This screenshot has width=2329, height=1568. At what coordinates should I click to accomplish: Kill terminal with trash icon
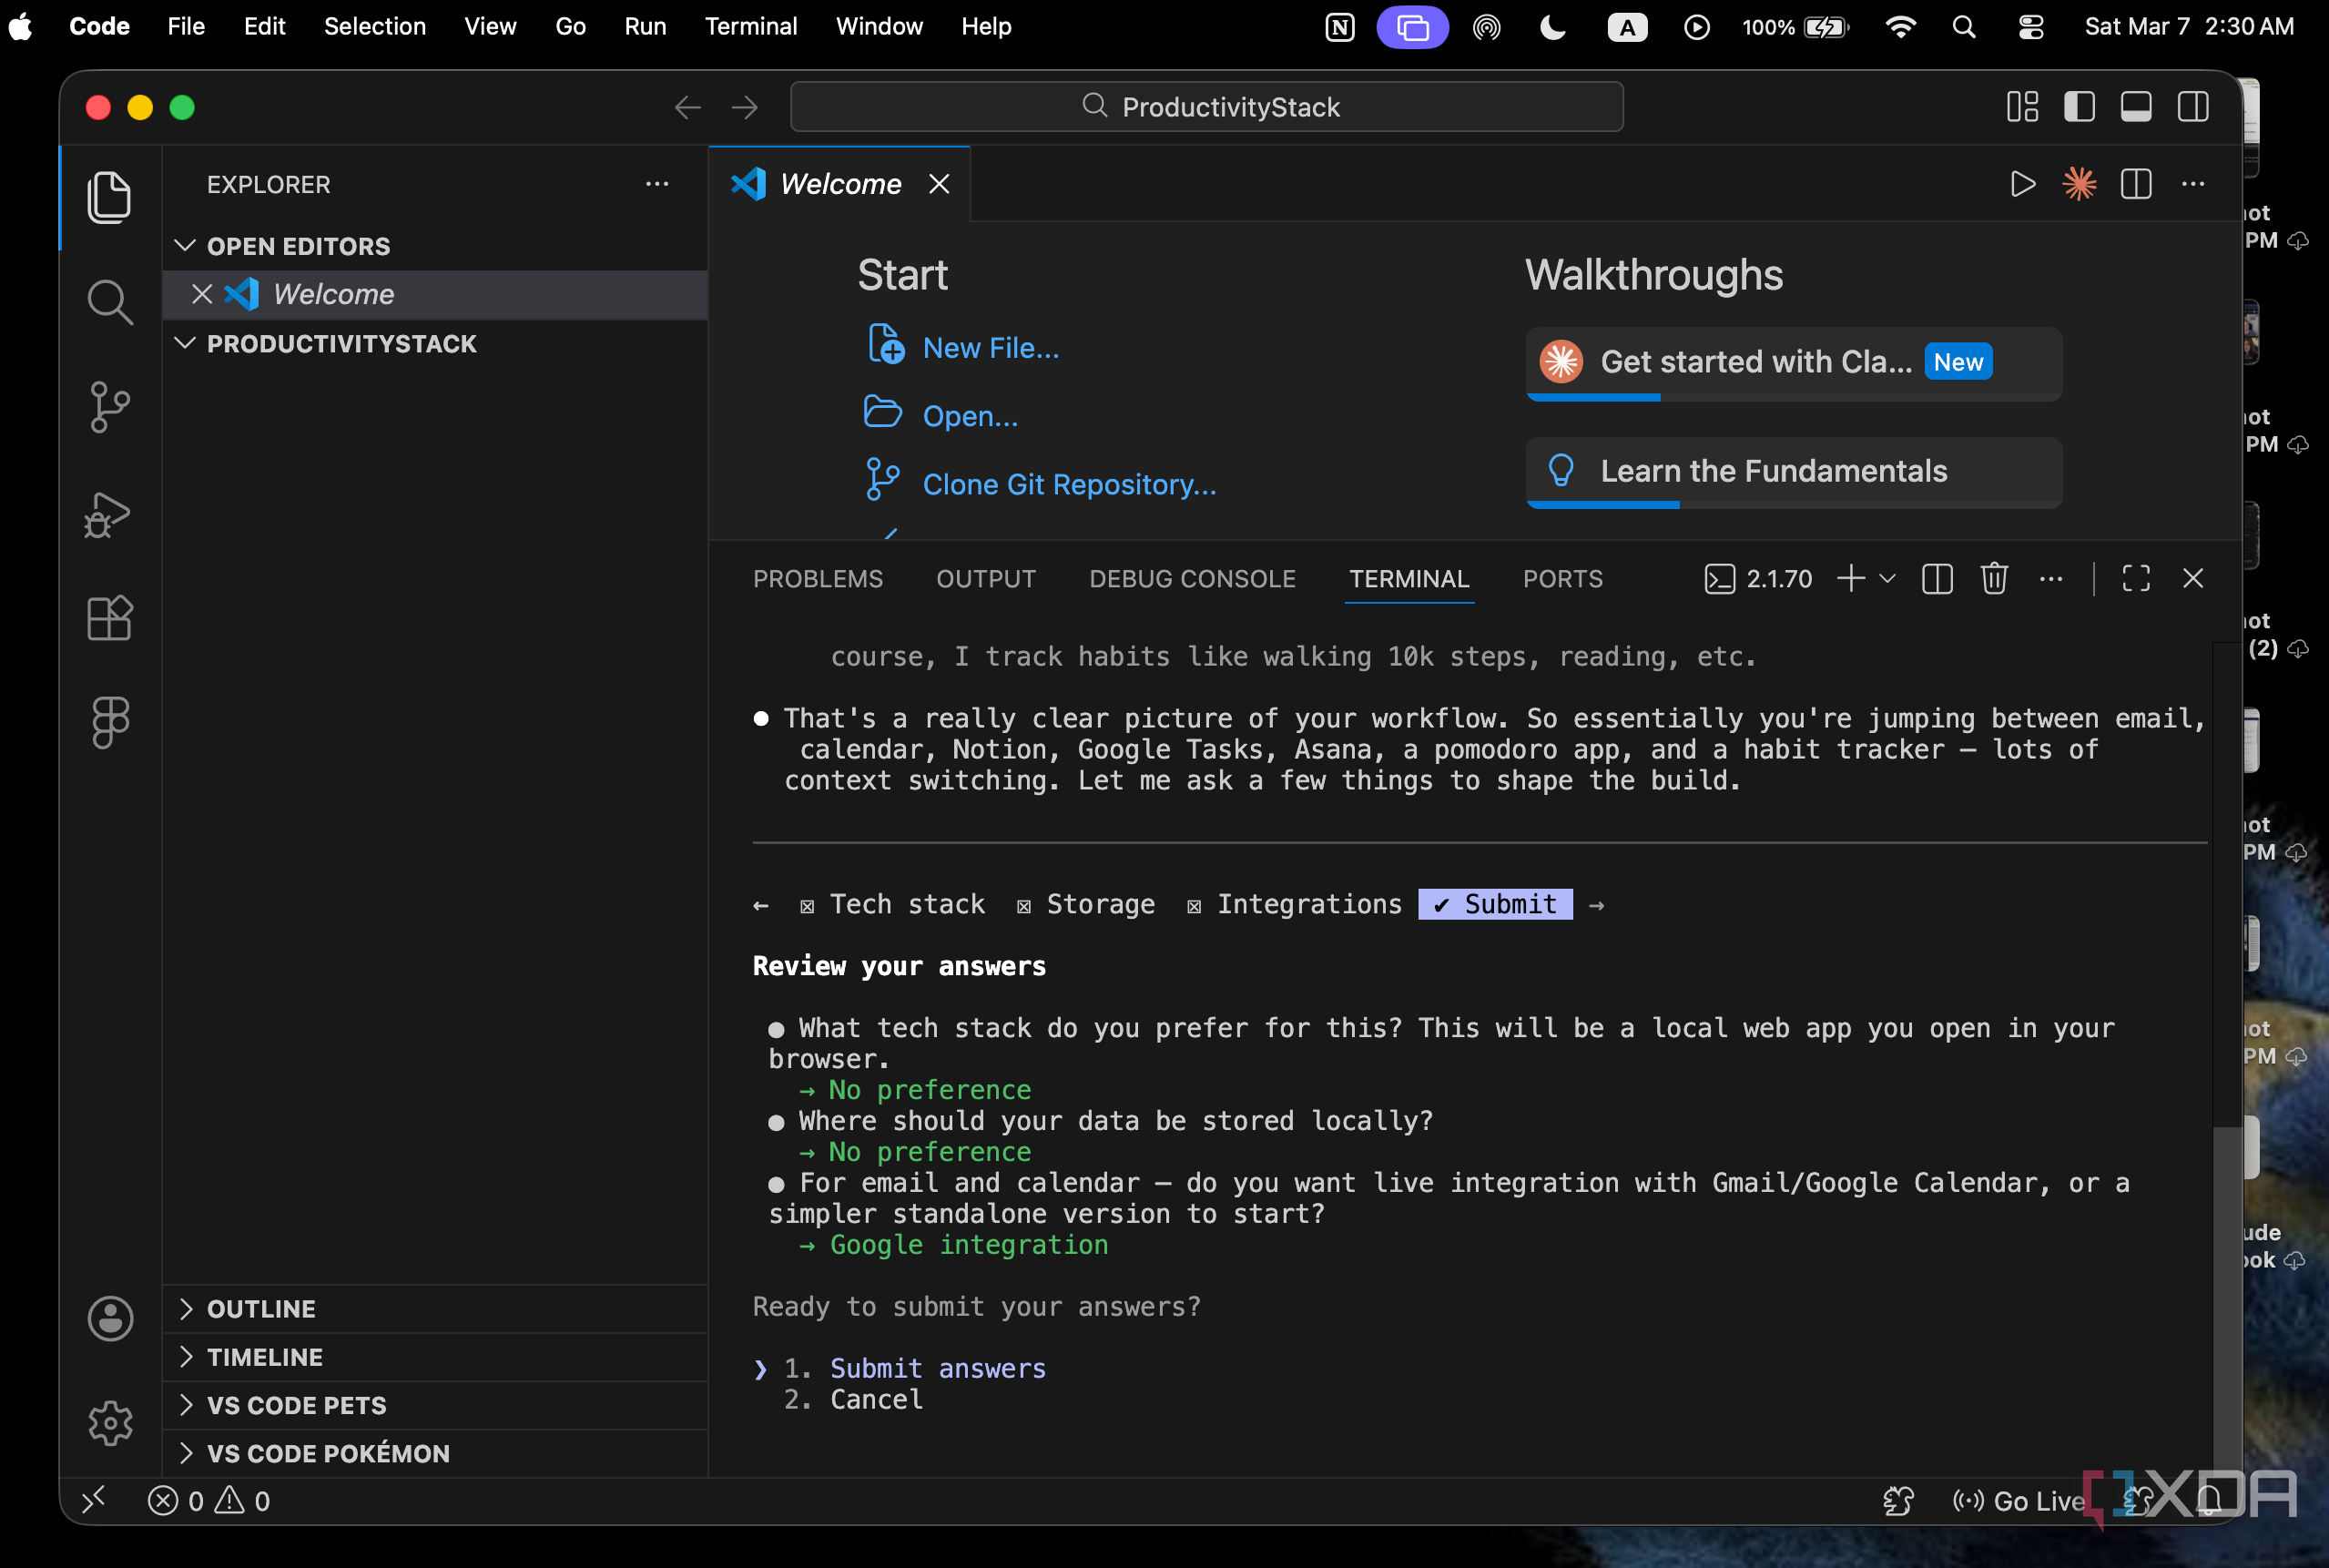[1994, 578]
